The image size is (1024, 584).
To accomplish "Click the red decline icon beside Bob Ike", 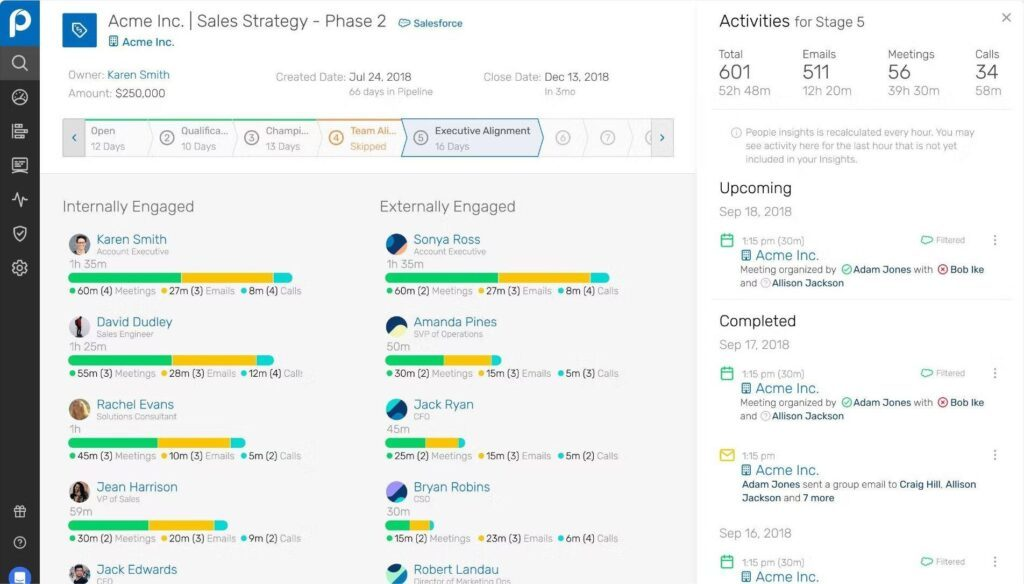I will point(943,269).
